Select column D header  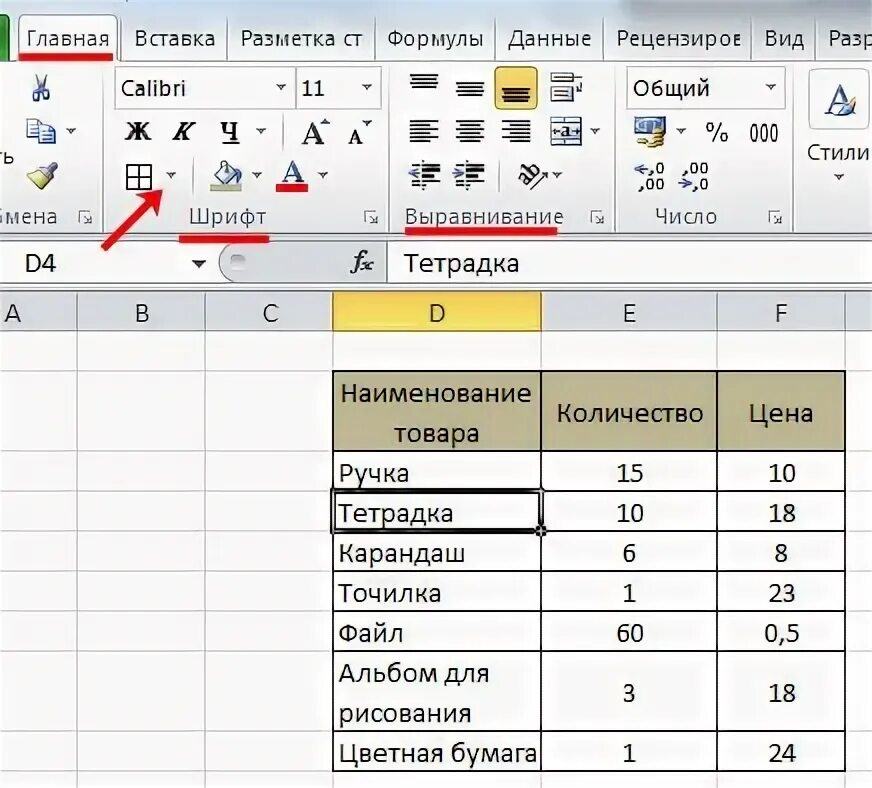pyautogui.click(x=437, y=313)
